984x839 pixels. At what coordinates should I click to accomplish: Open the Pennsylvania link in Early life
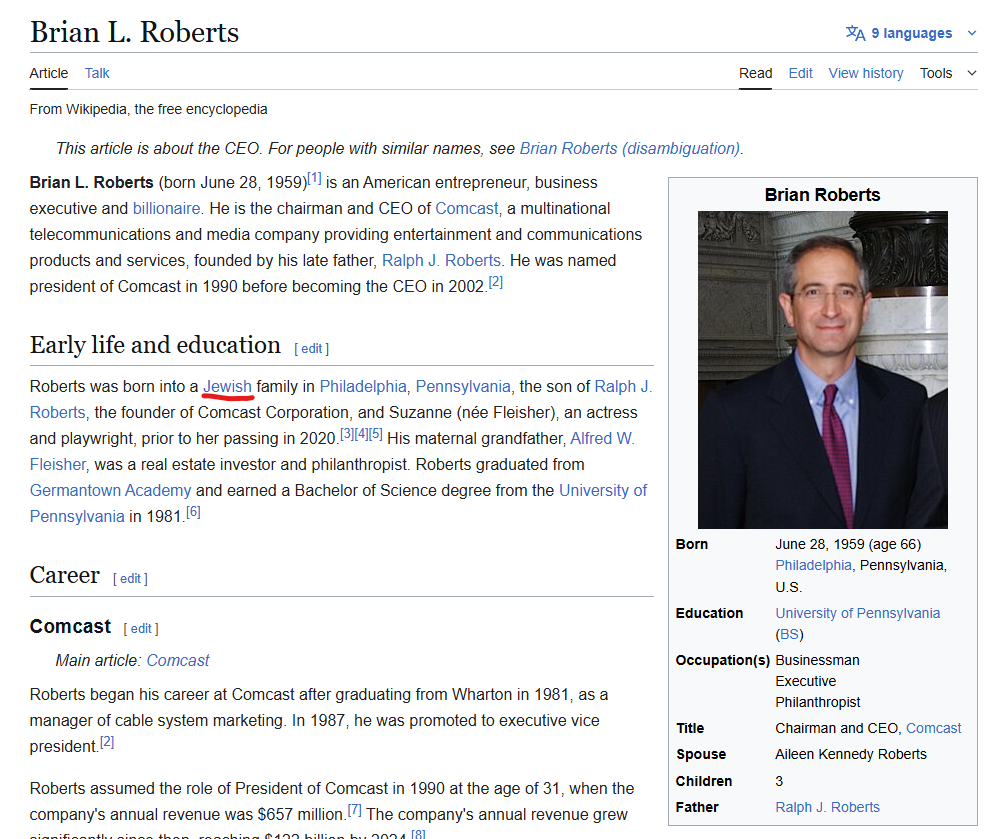463,387
